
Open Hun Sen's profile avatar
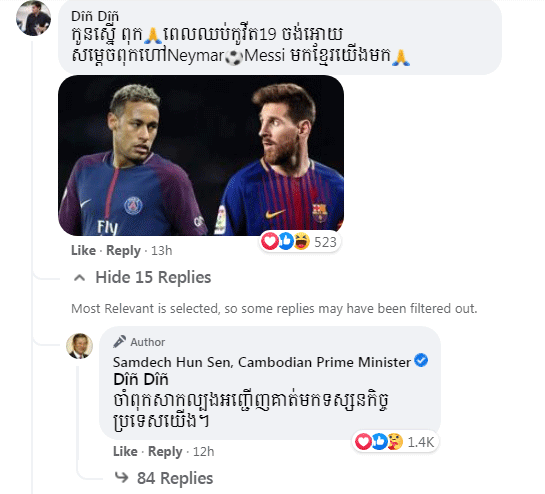click(x=80, y=346)
